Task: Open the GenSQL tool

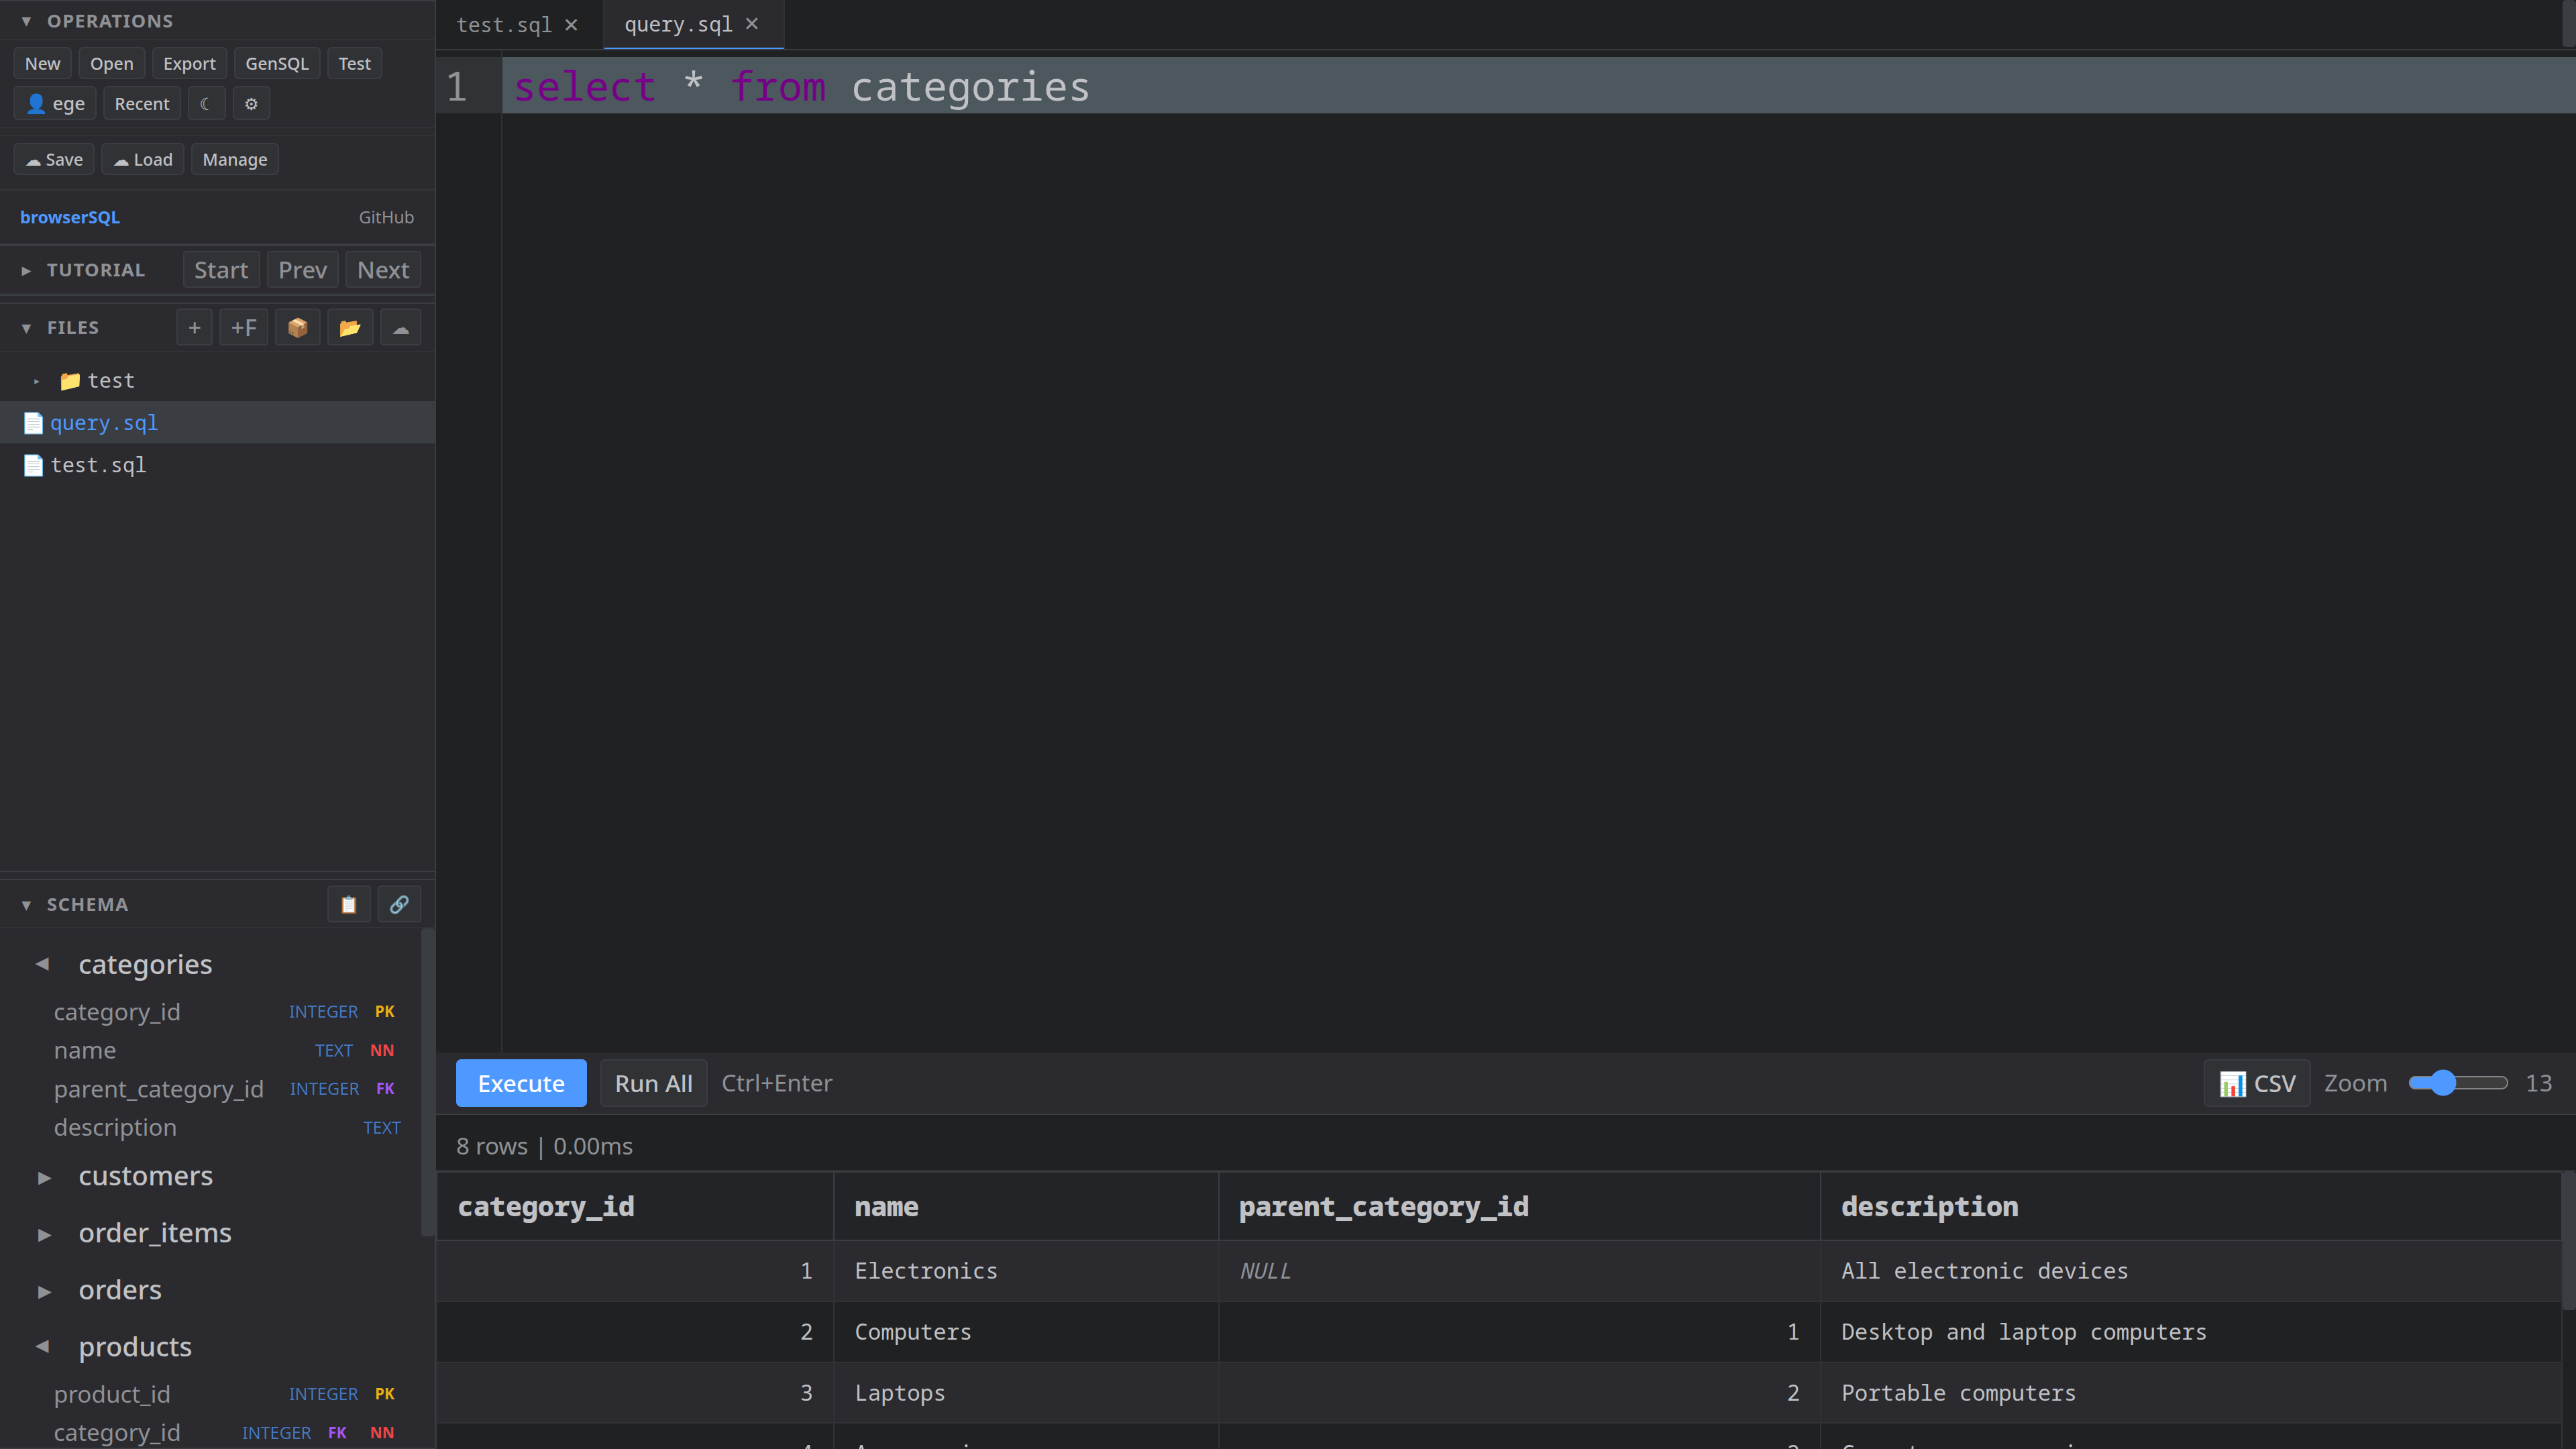Action: tap(277, 64)
